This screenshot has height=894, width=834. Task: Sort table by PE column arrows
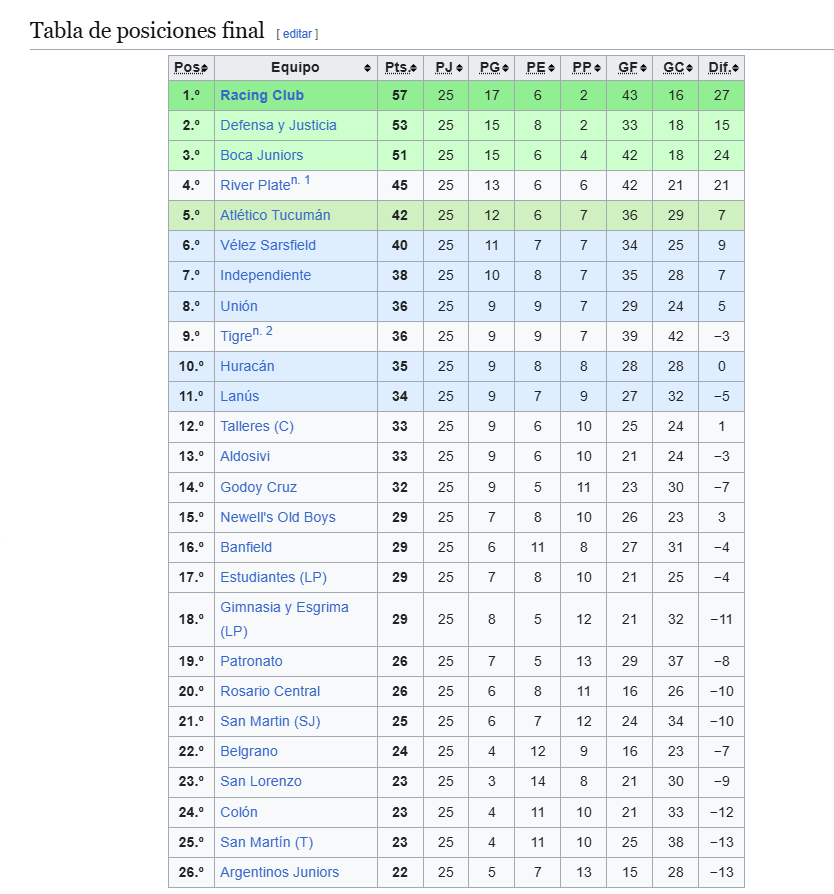551,68
